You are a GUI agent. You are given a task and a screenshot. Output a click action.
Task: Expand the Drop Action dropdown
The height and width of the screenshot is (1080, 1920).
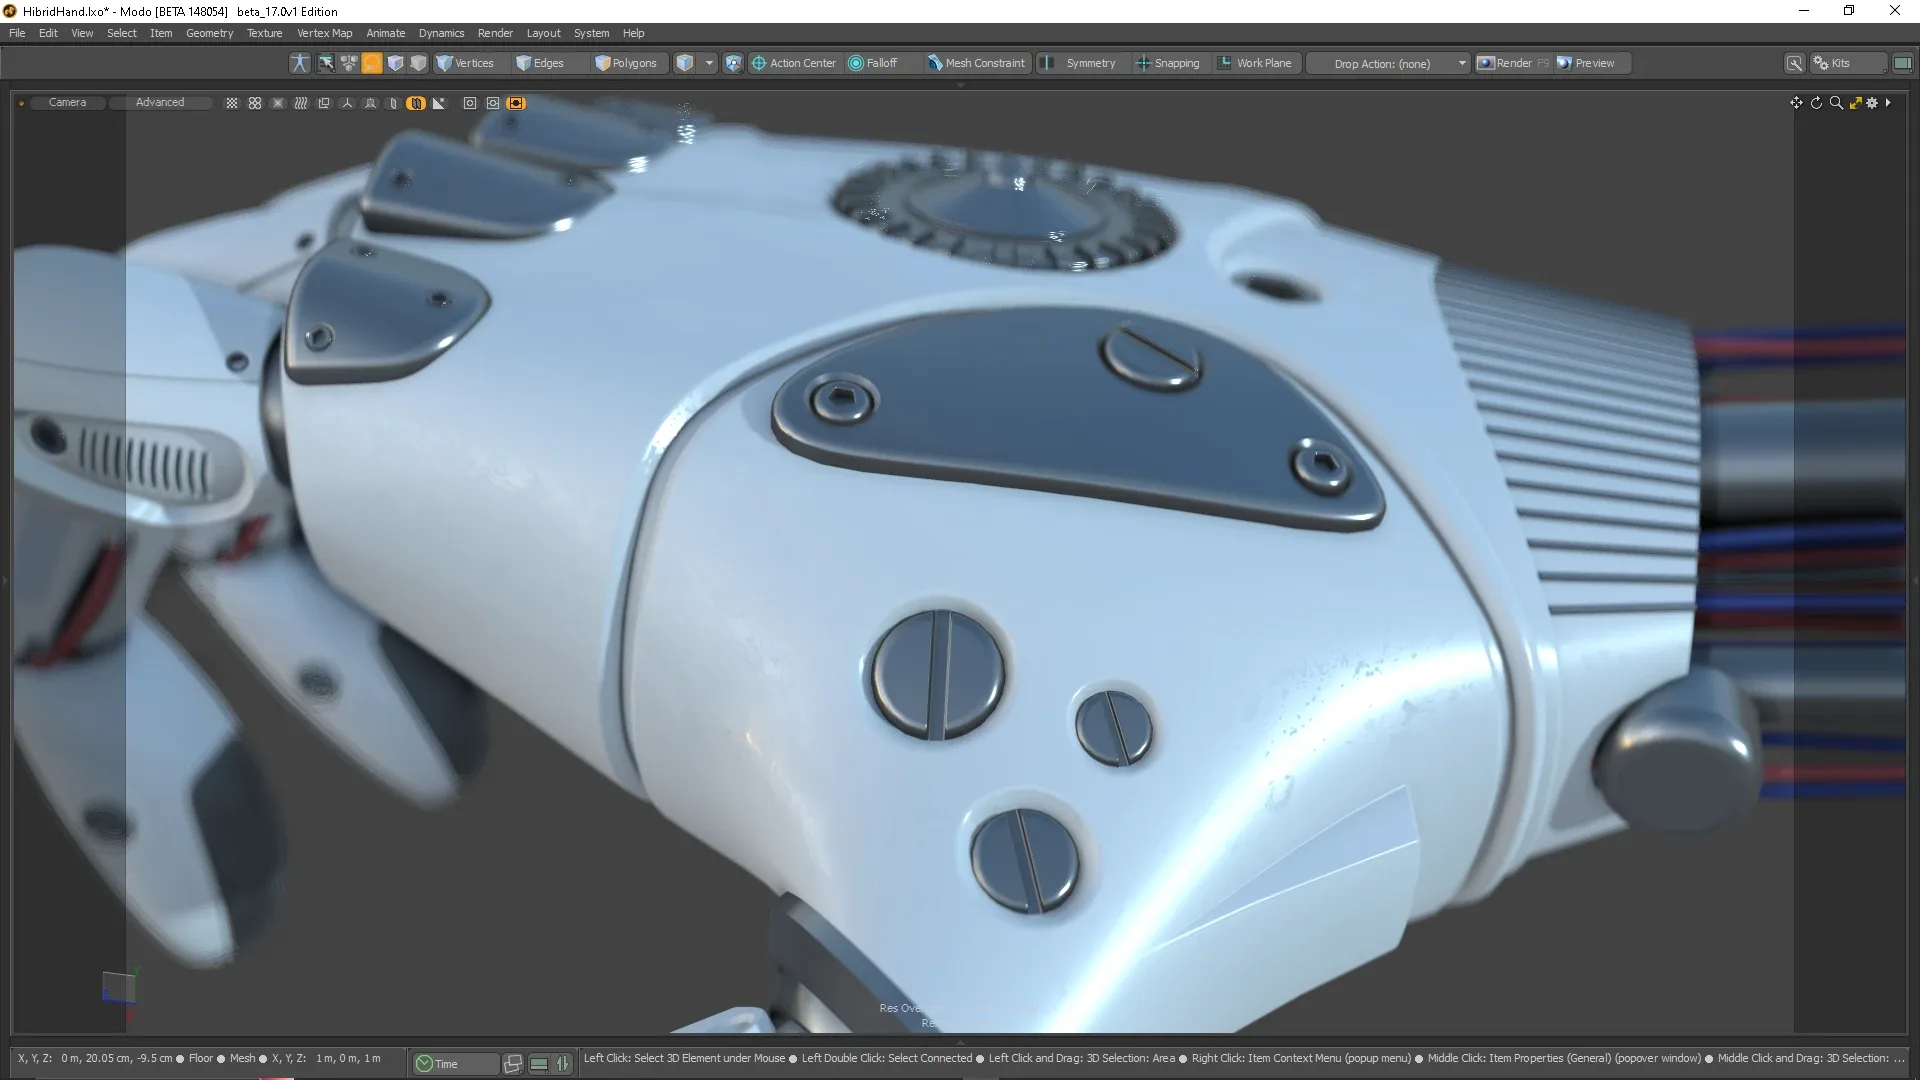(1389, 63)
